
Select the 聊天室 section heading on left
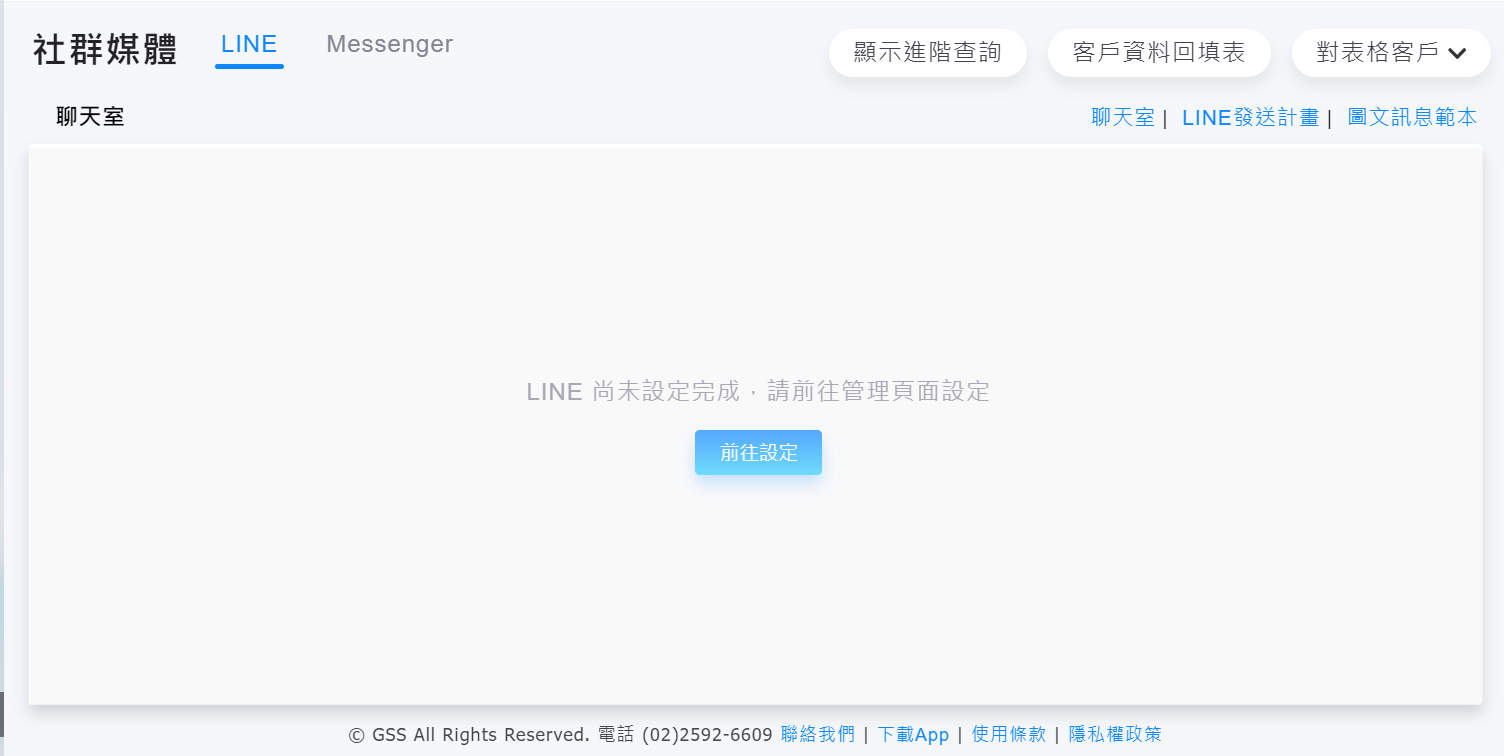click(90, 118)
